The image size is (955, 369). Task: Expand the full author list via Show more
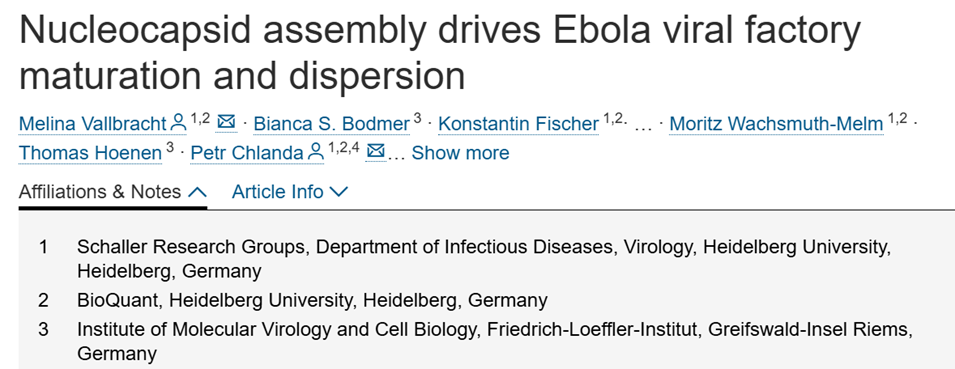point(460,153)
